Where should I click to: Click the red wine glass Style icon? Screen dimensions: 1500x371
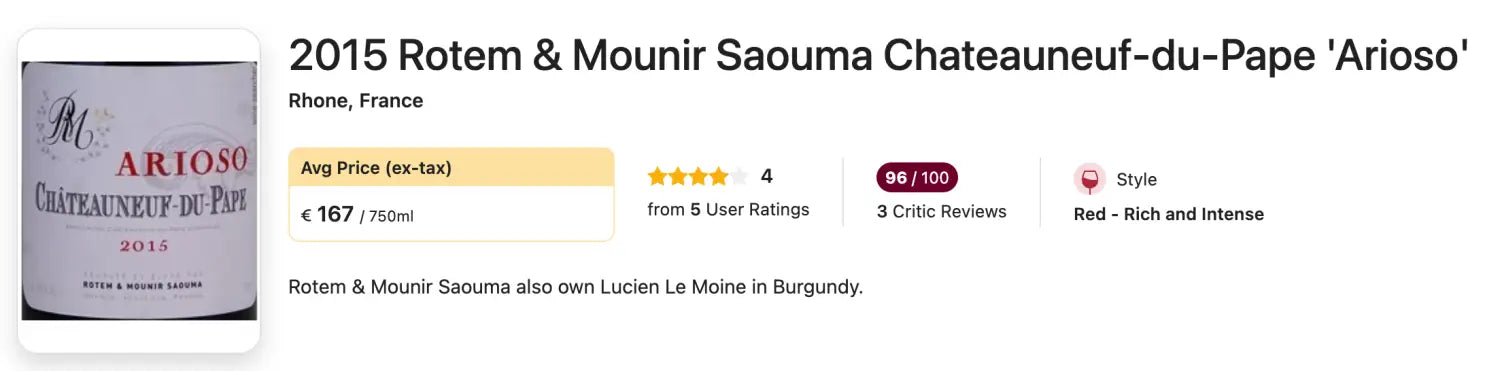(1090, 180)
